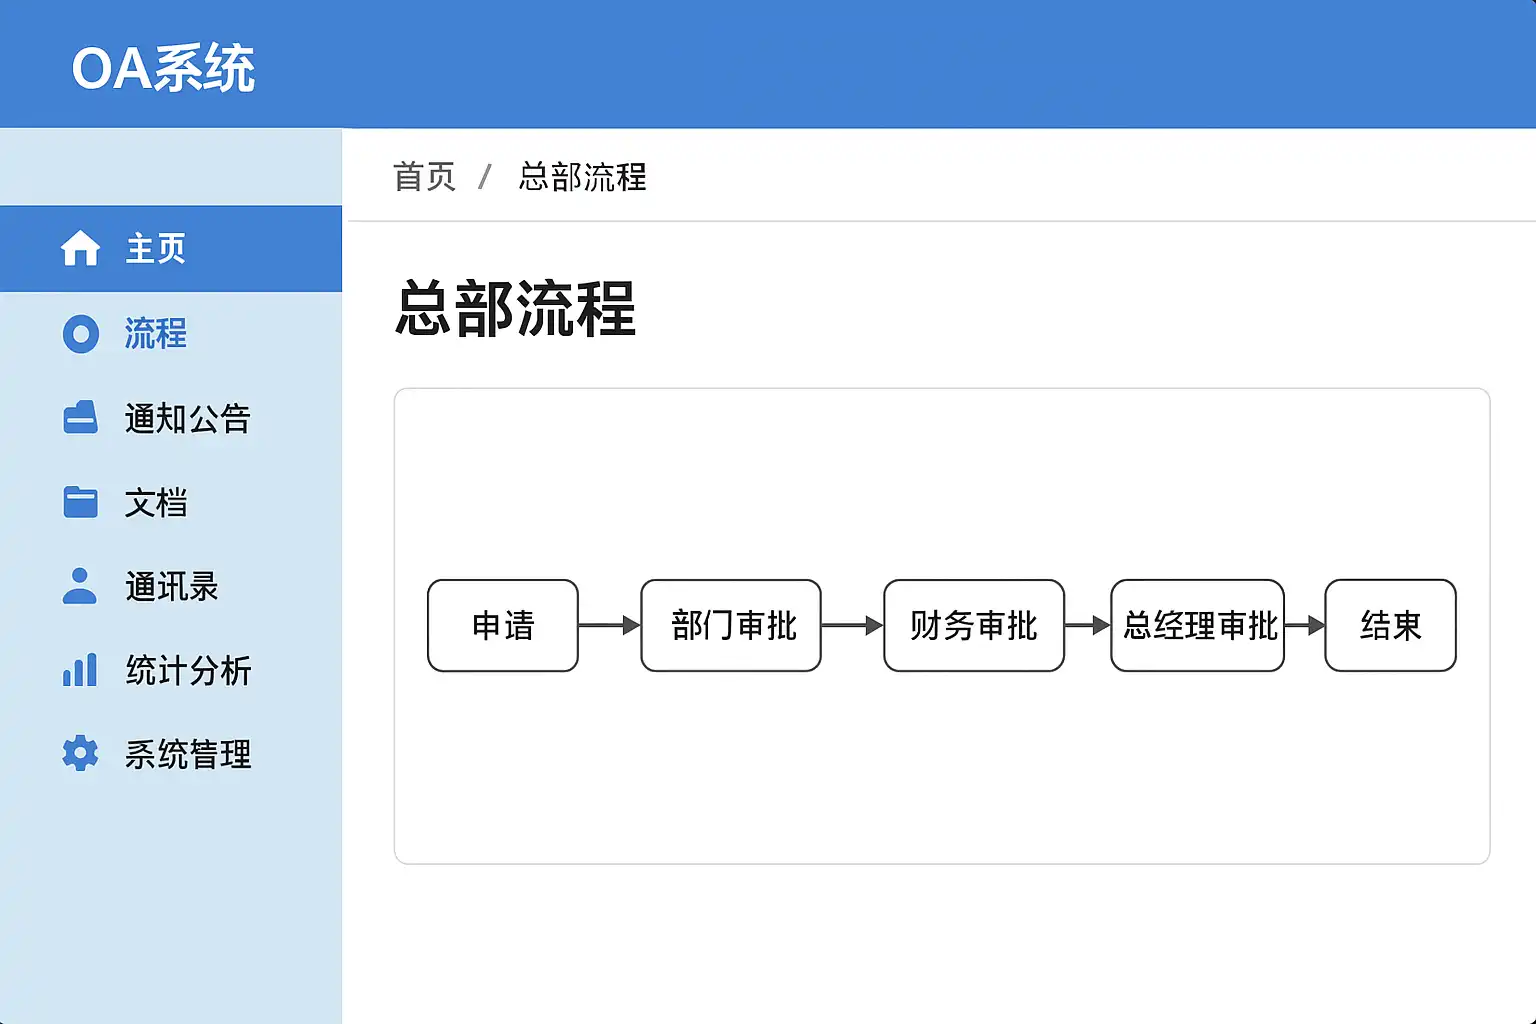
Task: Select the 流程 menu label
Action: click(156, 334)
